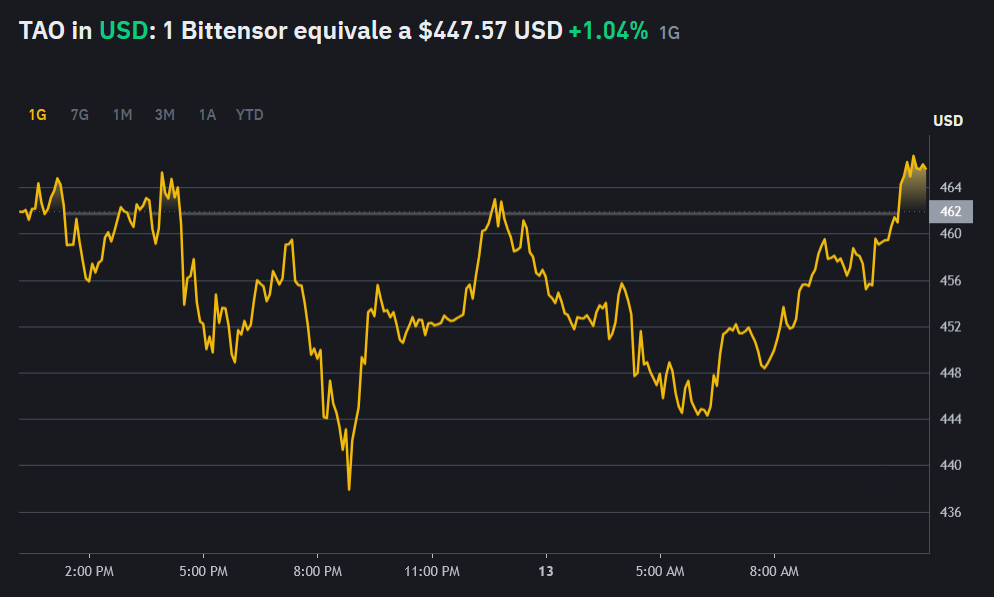Click the 444 y-axis label
Viewport: 994px width, 597px height.
pos(950,419)
